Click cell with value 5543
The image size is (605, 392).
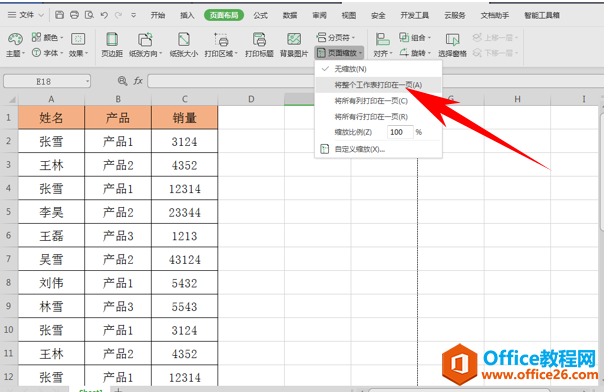pyautogui.click(x=184, y=306)
